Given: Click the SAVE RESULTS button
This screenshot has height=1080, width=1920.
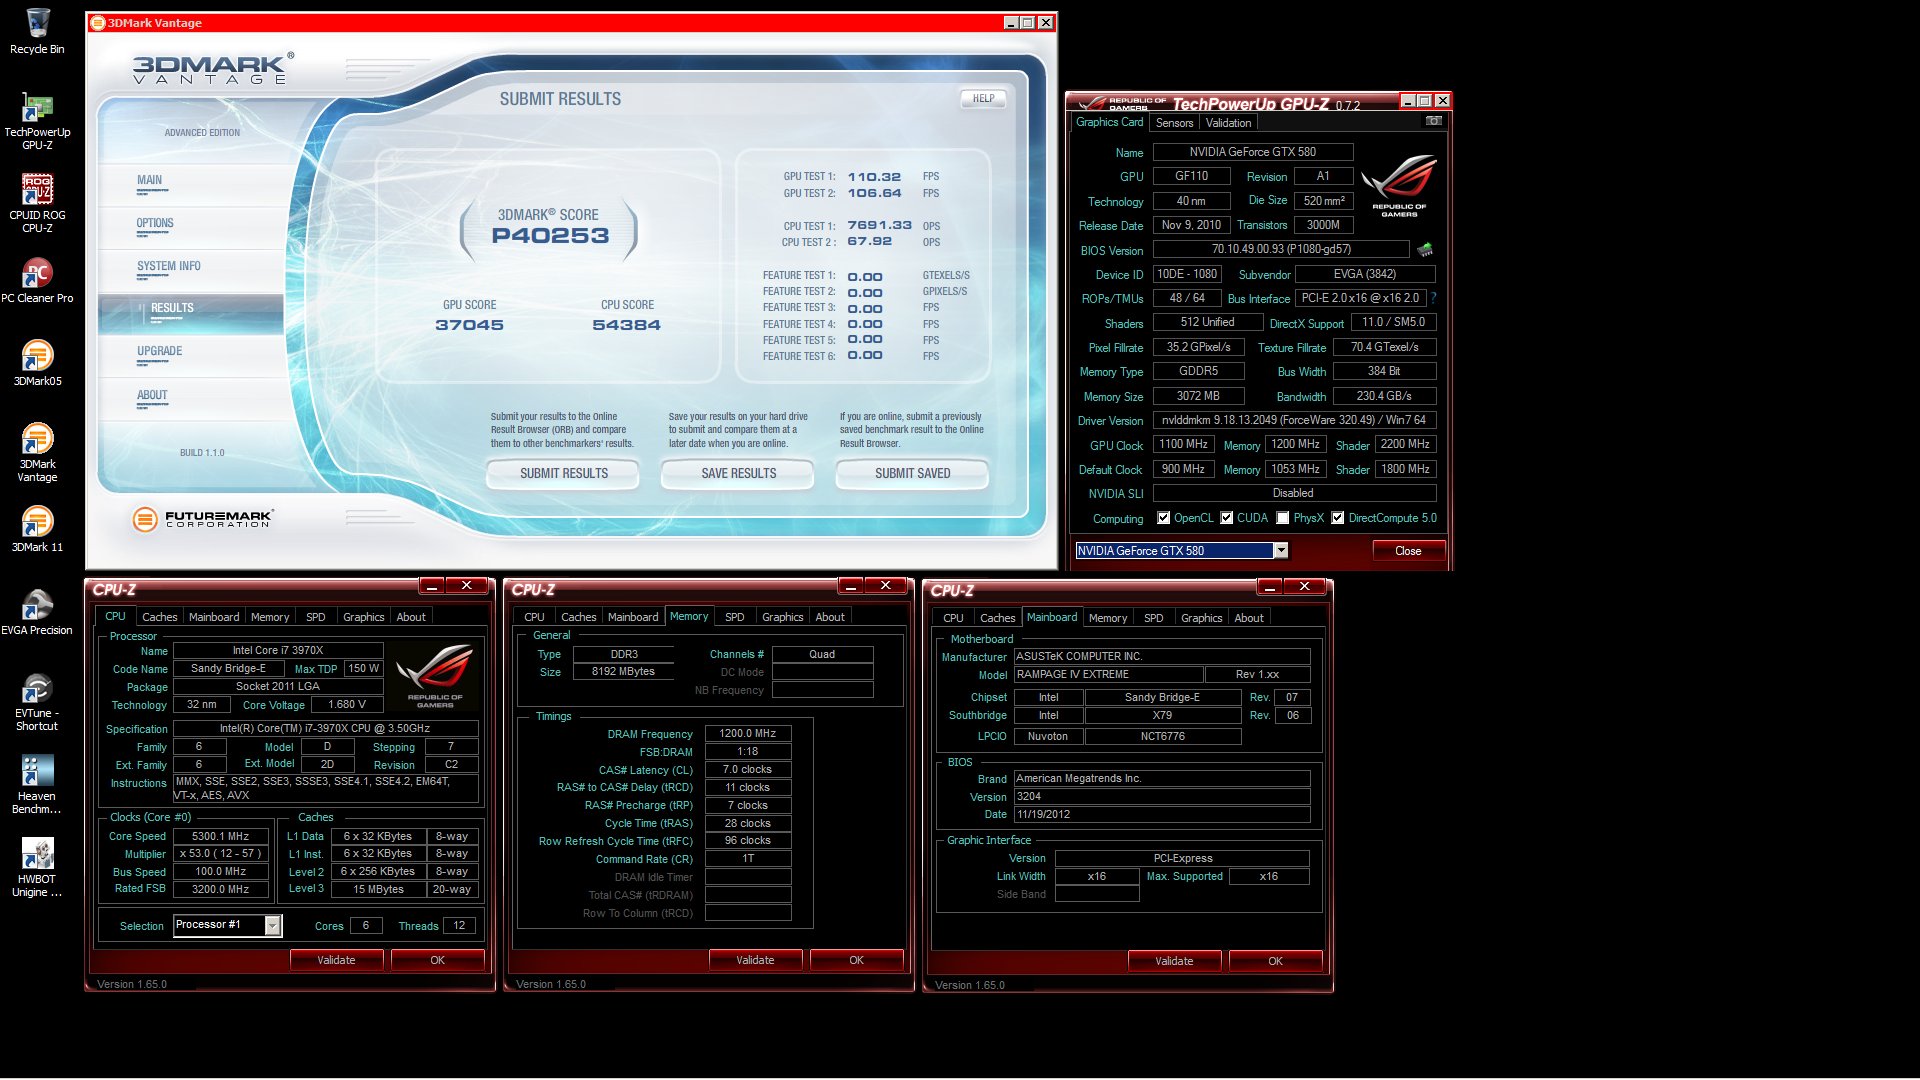Looking at the screenshot, I should [x=738, y=474].
